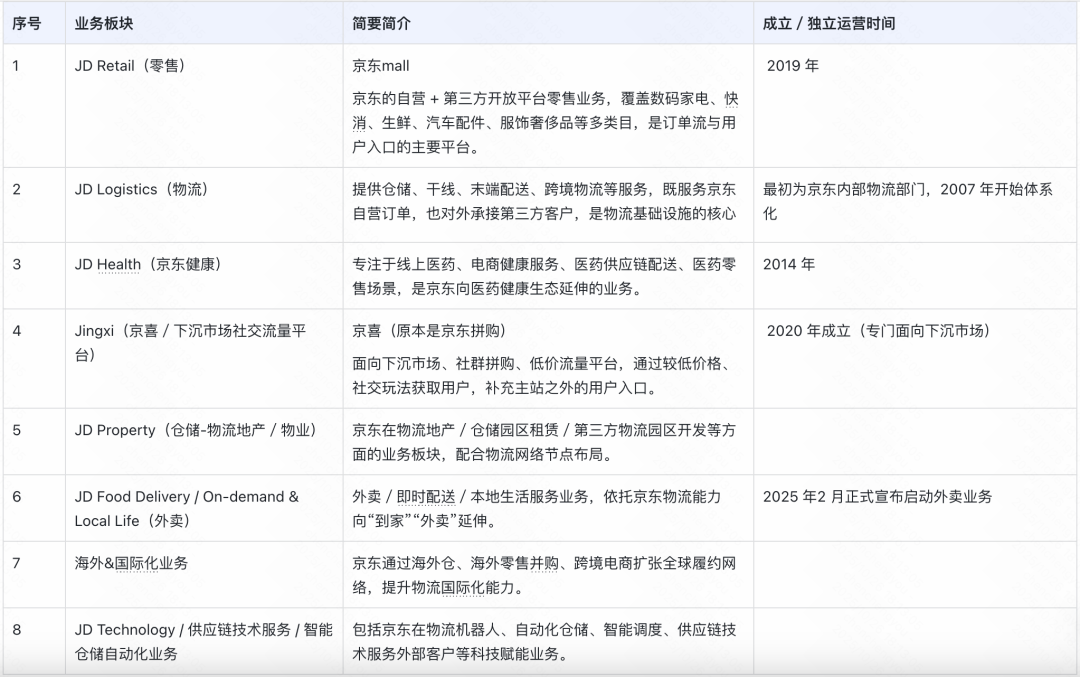Click the 序号 column header
This screenshot has width=1080, height=677.
click(x=27, y=24)
